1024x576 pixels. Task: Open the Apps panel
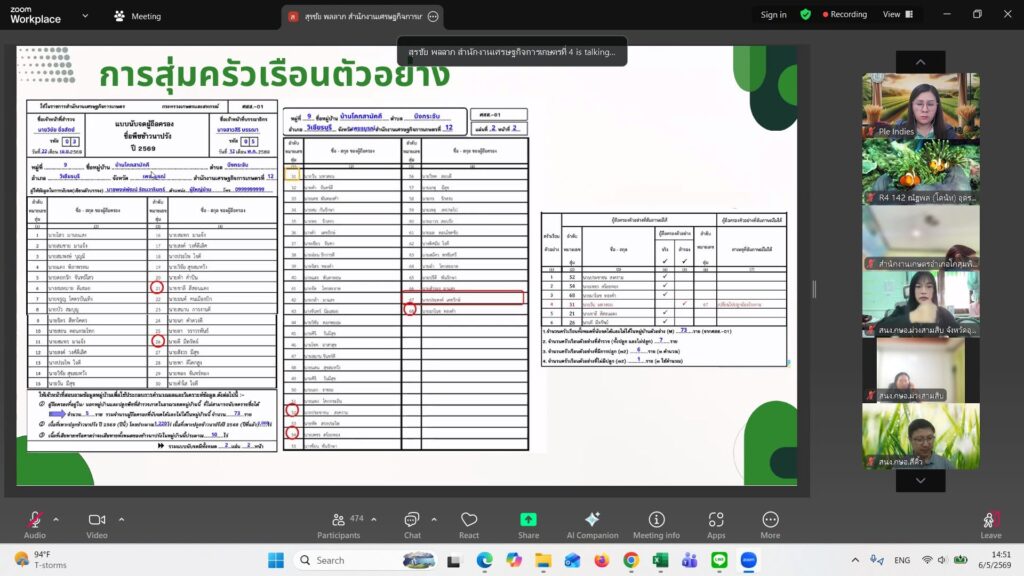pos(716,525)
